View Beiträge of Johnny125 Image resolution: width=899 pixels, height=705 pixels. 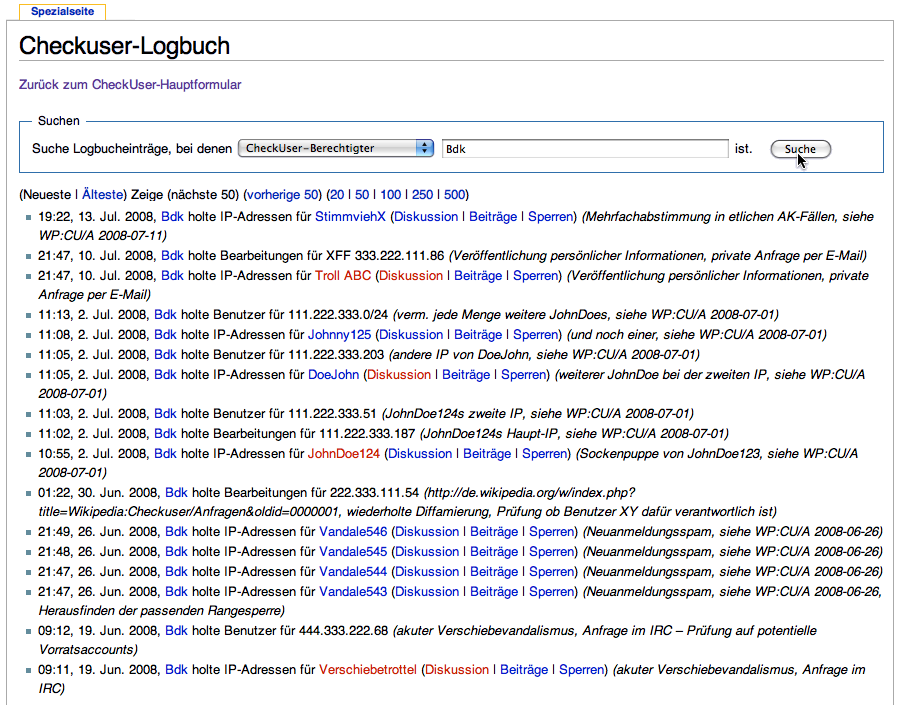[478, 335]
